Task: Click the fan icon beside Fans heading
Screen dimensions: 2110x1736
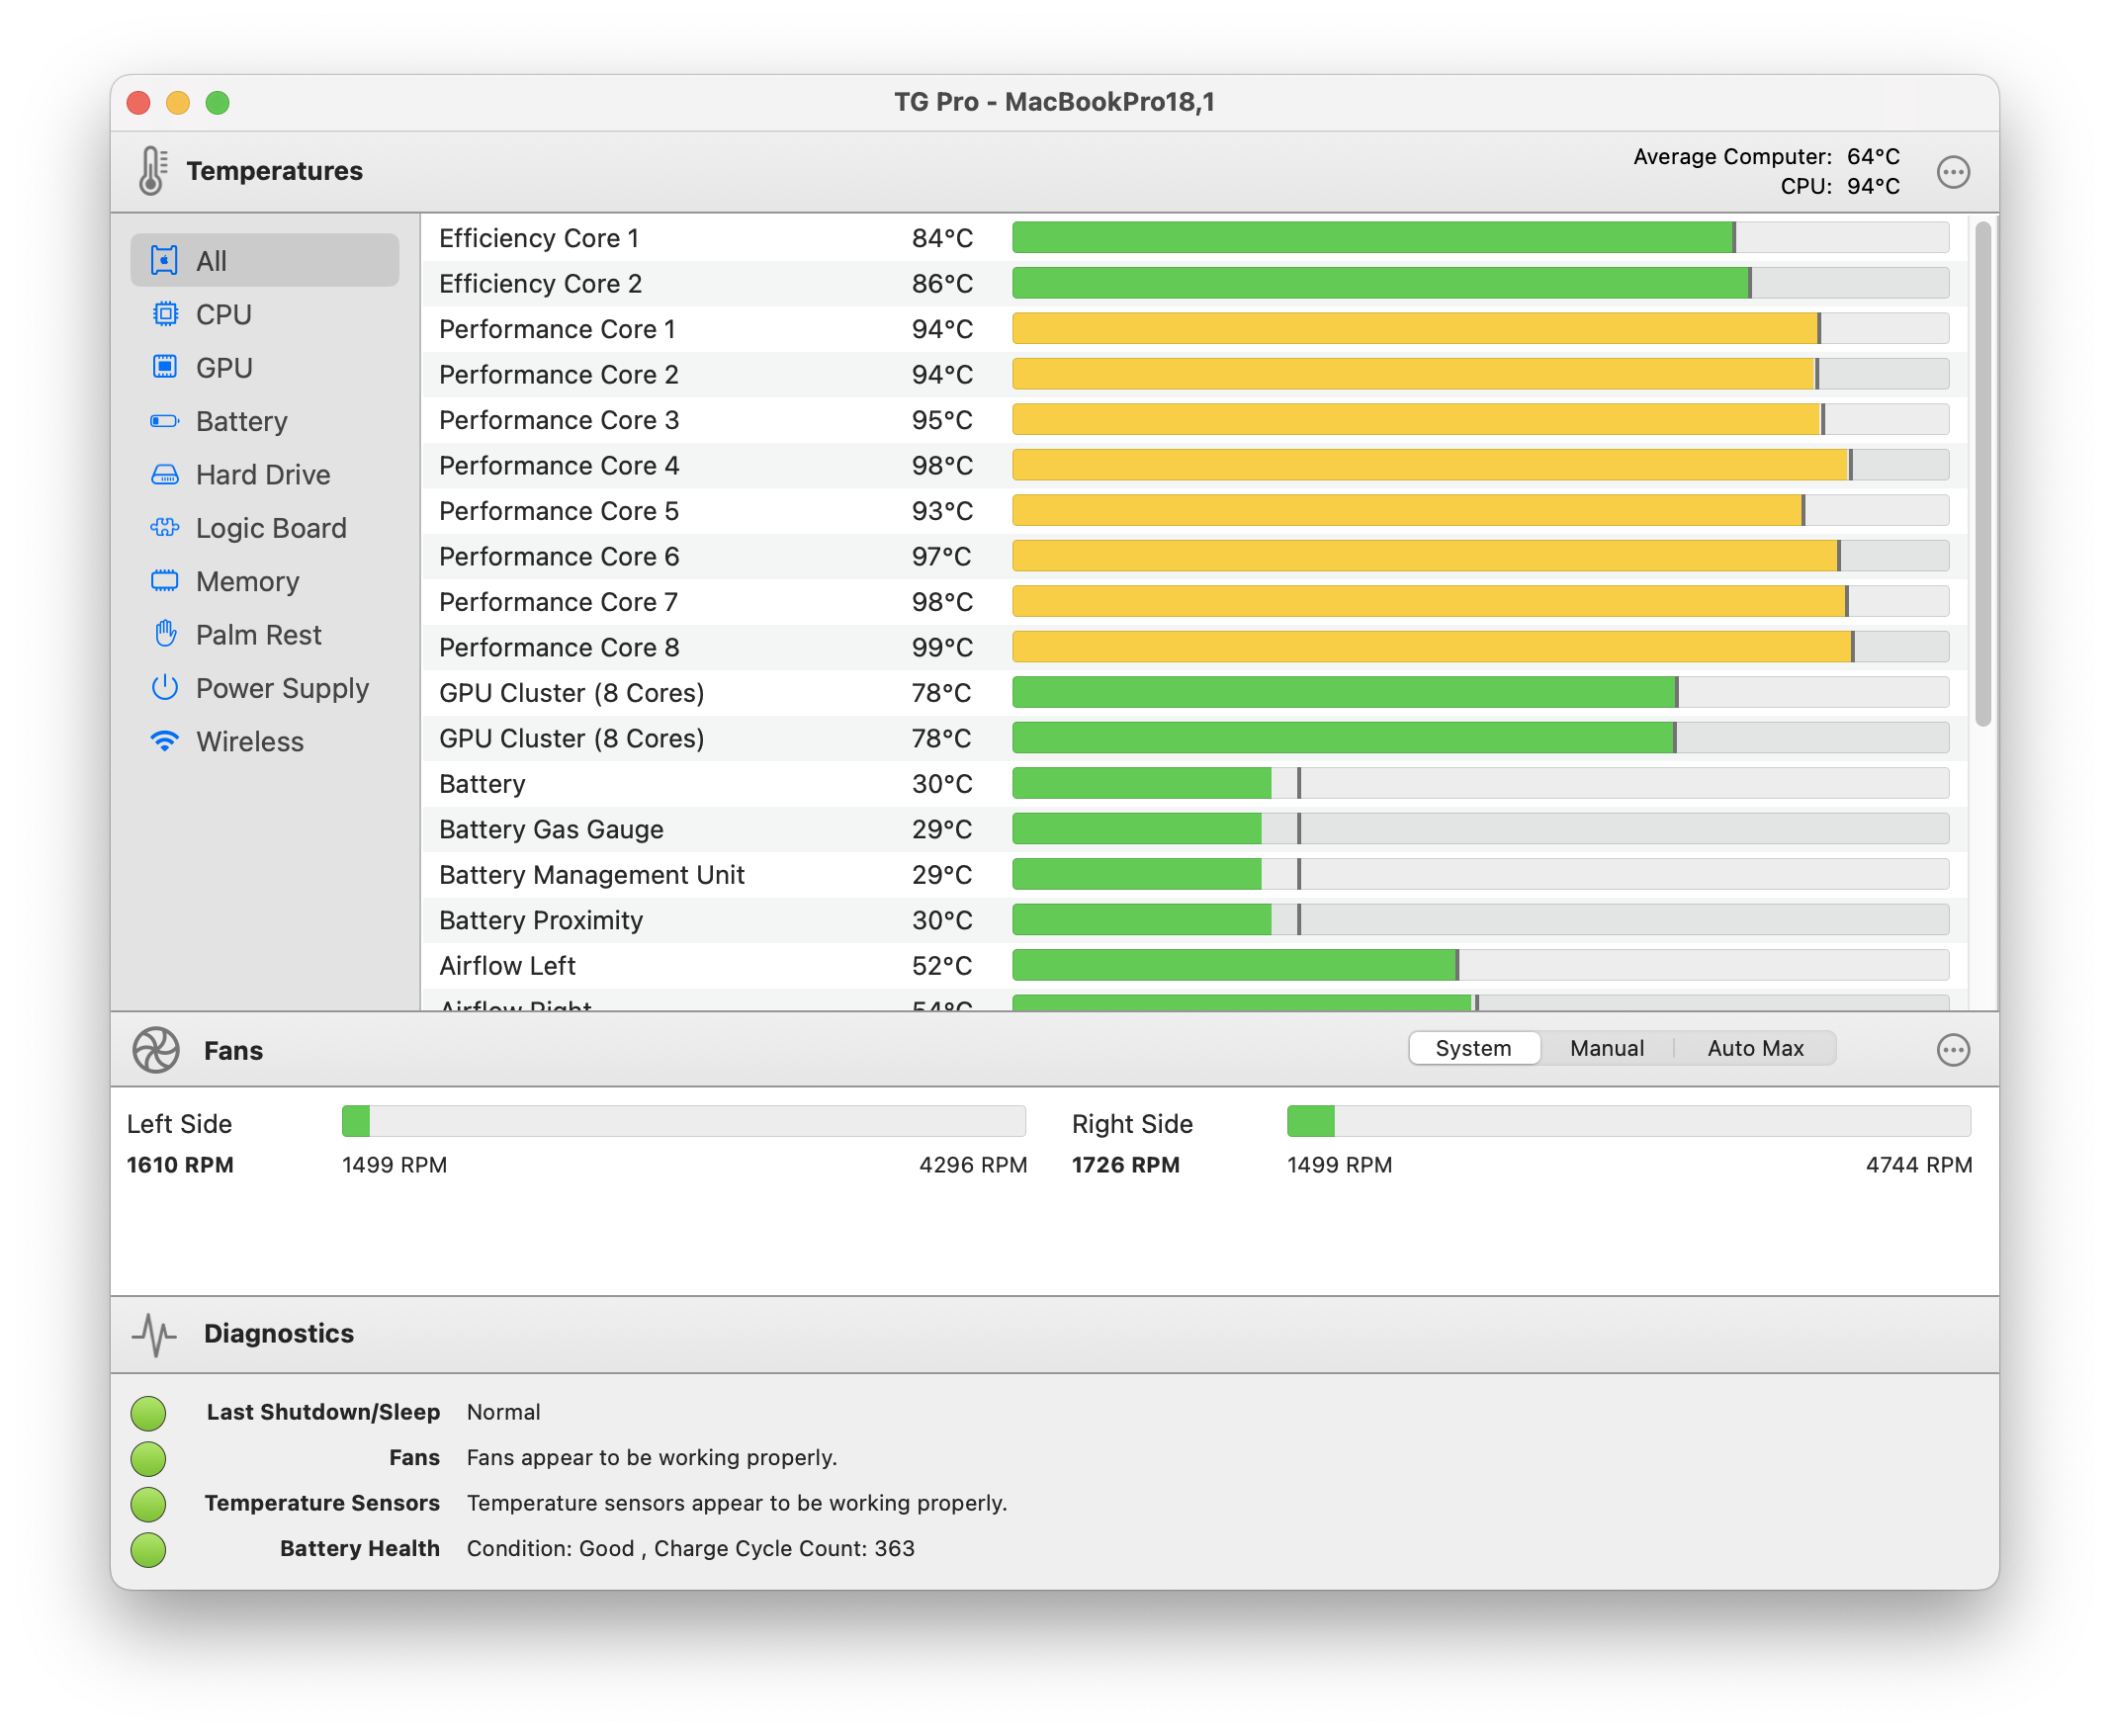Action: (156, 1050)
